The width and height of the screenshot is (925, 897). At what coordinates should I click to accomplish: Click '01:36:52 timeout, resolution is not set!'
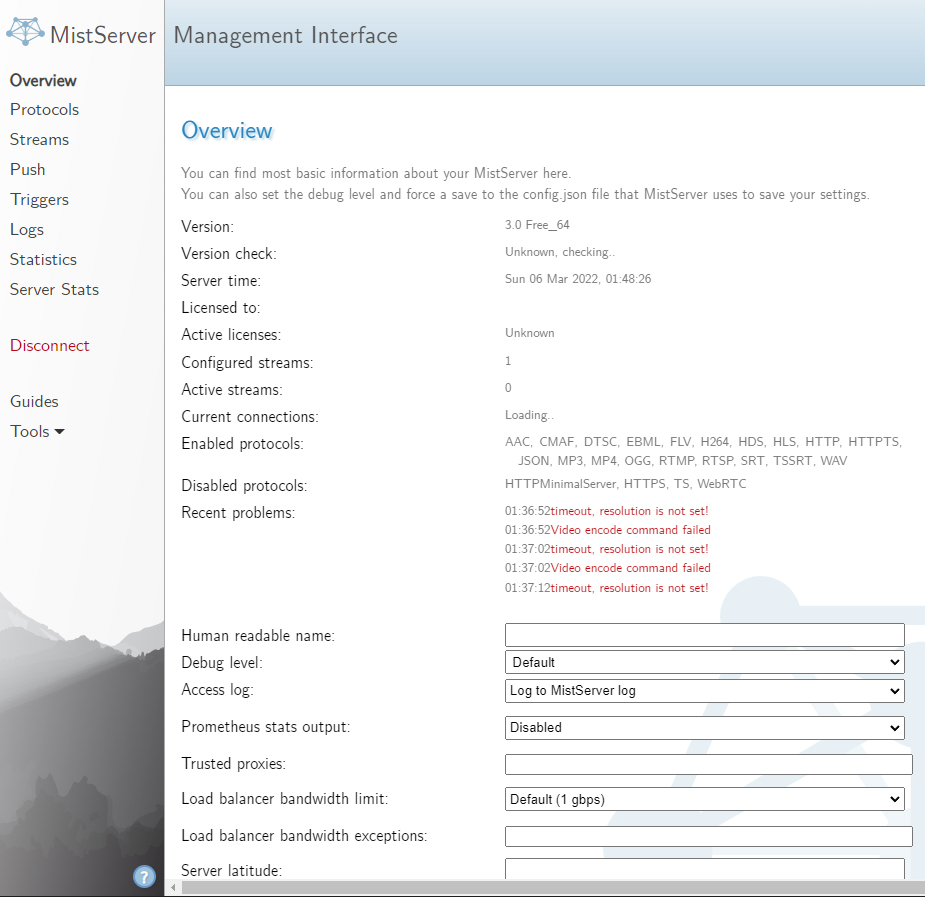tap(606, 511)
